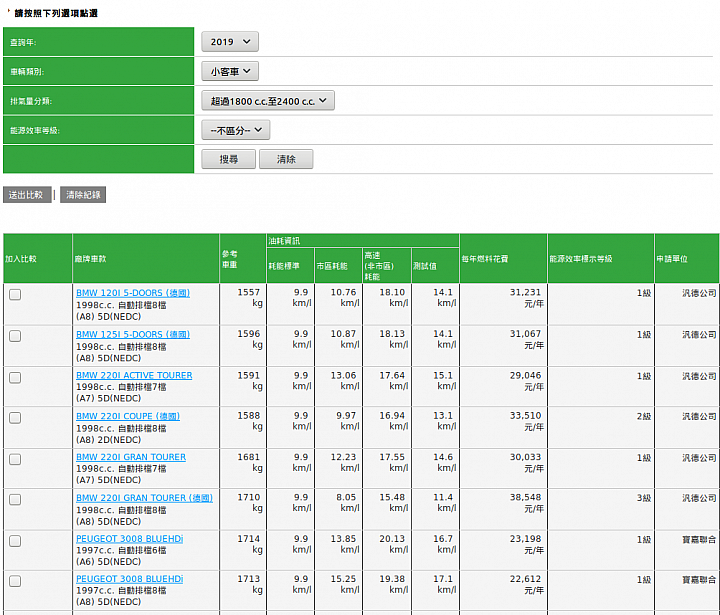Click the 清除紀錄 button
The height and width of the screenshot is (615, 720).
tap(83, 195)
